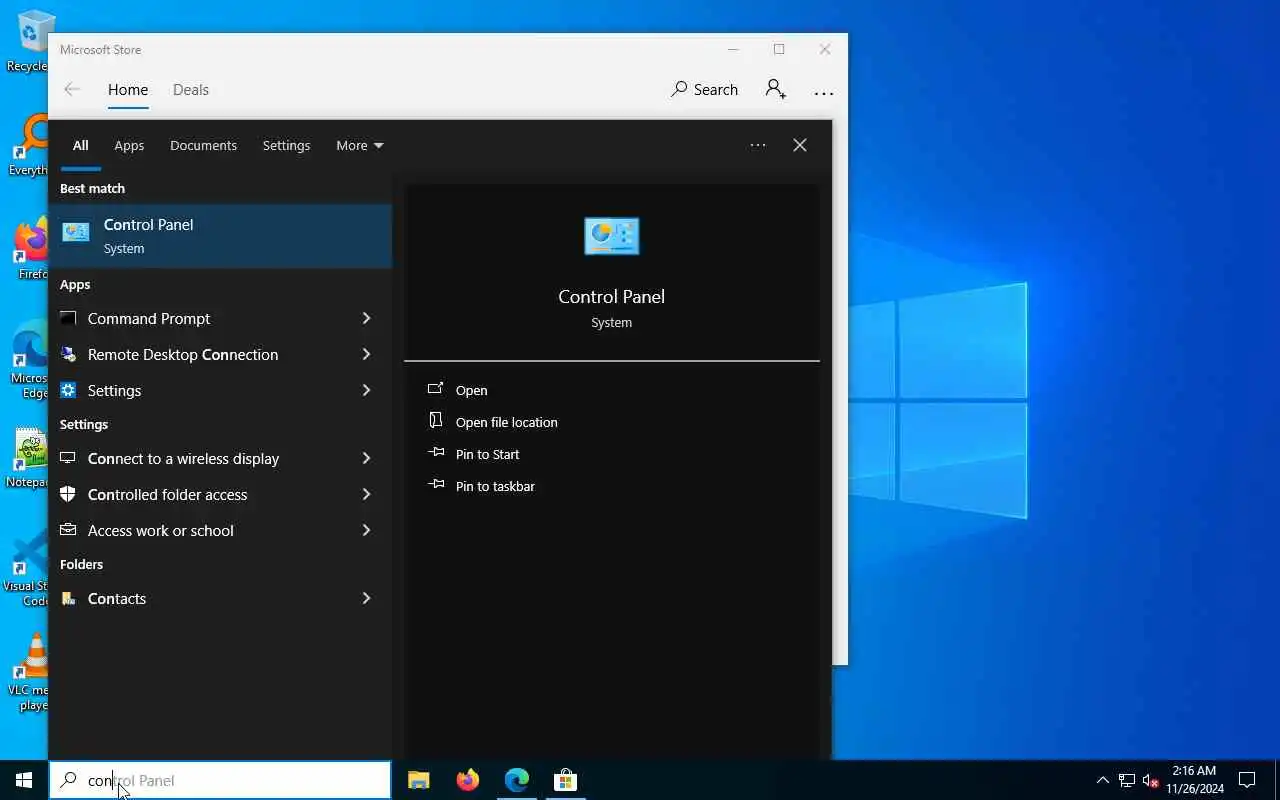Open the notification center icon
1280x800 pixels.
[x=1247, y=780]
